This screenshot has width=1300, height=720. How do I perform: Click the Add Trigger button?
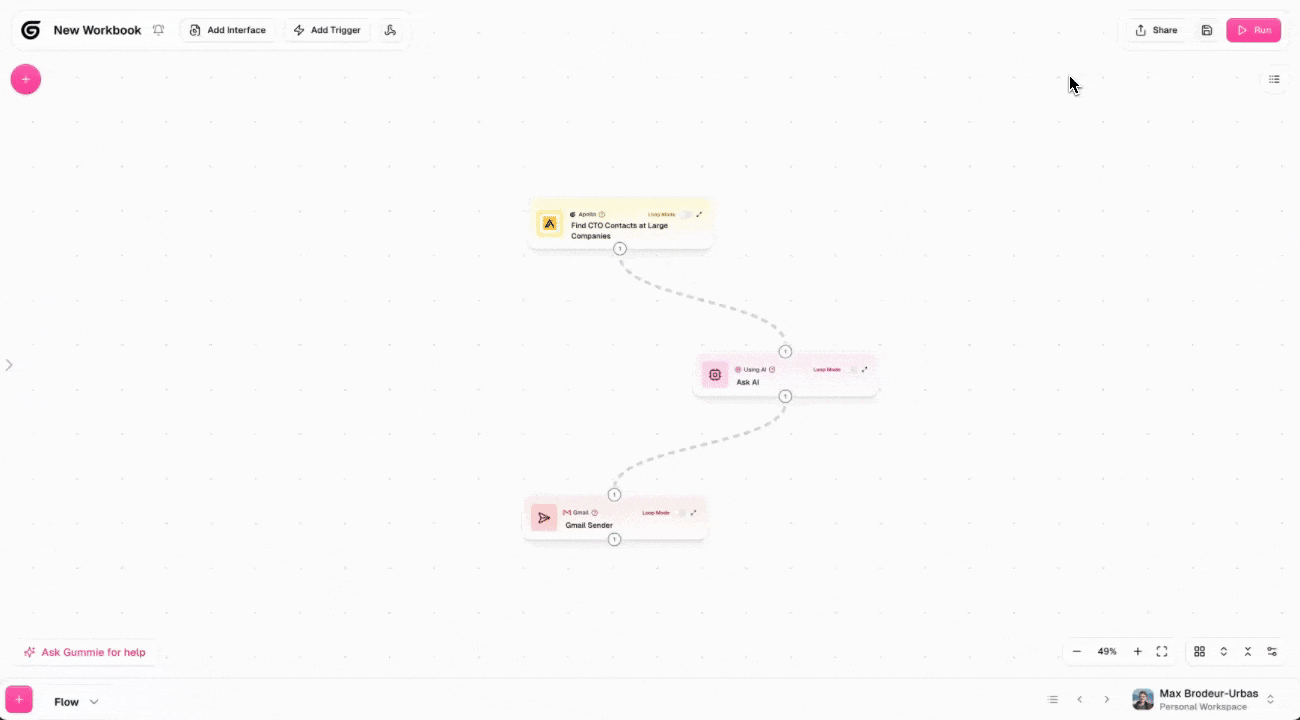pyautogui.click(x=327, y=30)
